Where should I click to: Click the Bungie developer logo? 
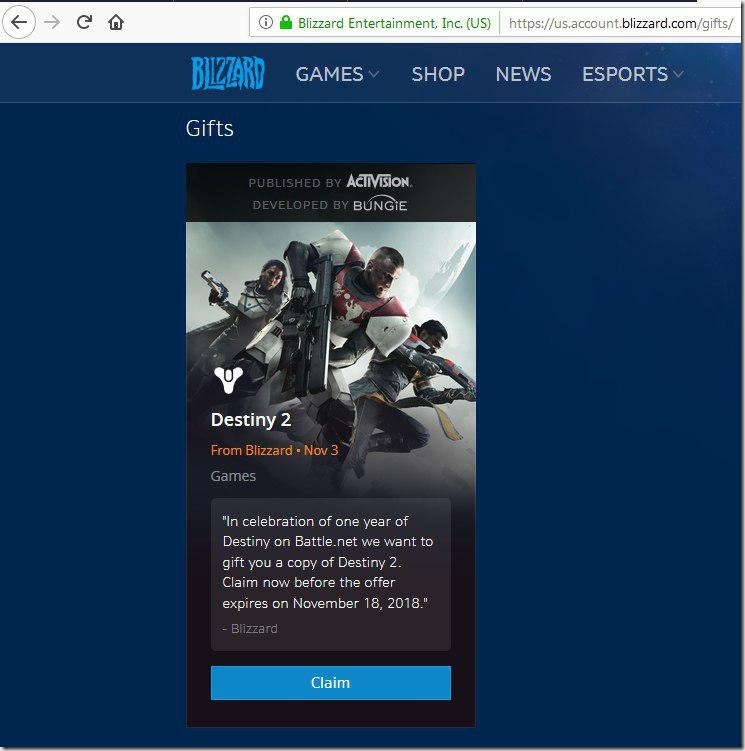[380, 205]
